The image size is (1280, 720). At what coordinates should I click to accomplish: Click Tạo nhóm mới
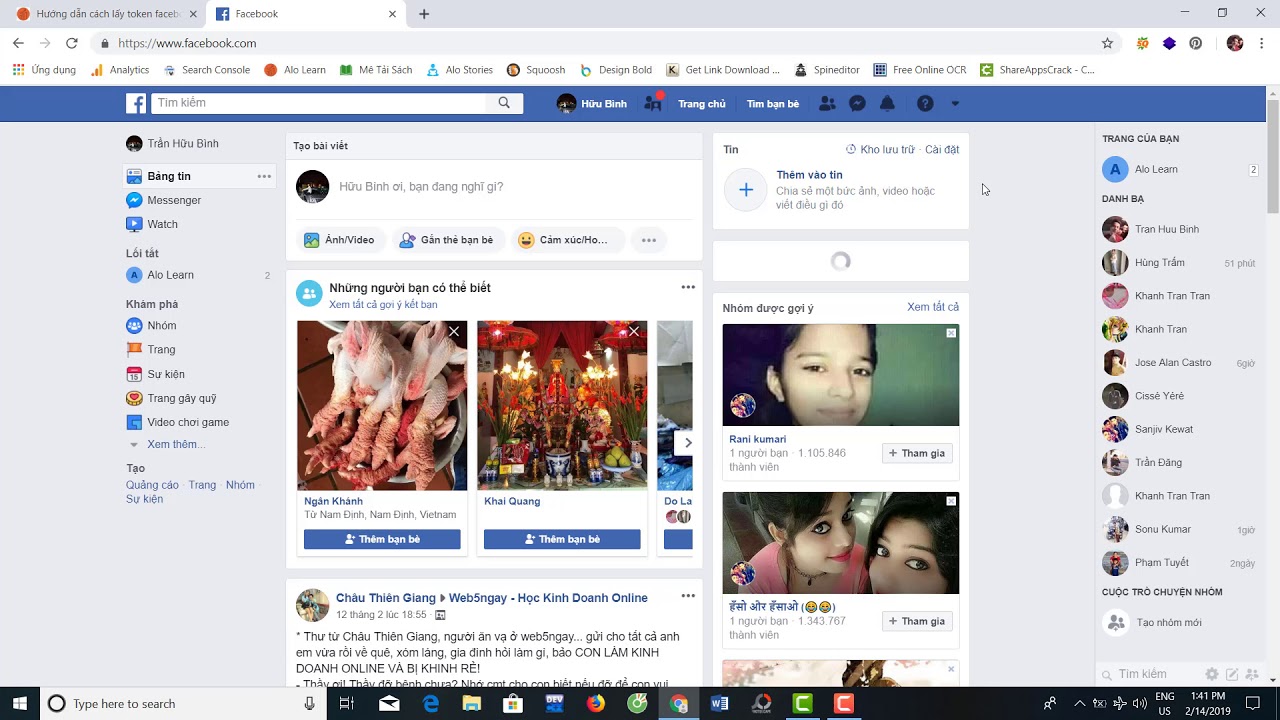click(1168, 623)
